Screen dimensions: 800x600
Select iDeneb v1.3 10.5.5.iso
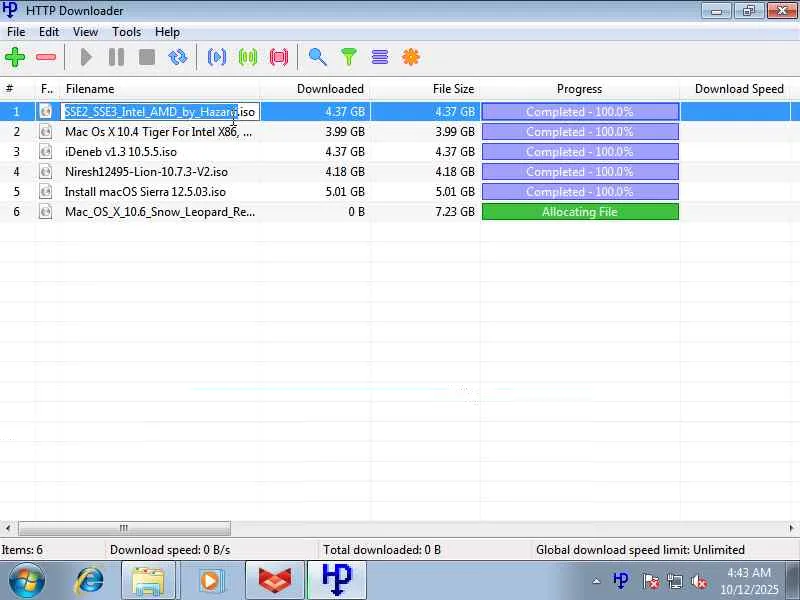coord(120,152)
